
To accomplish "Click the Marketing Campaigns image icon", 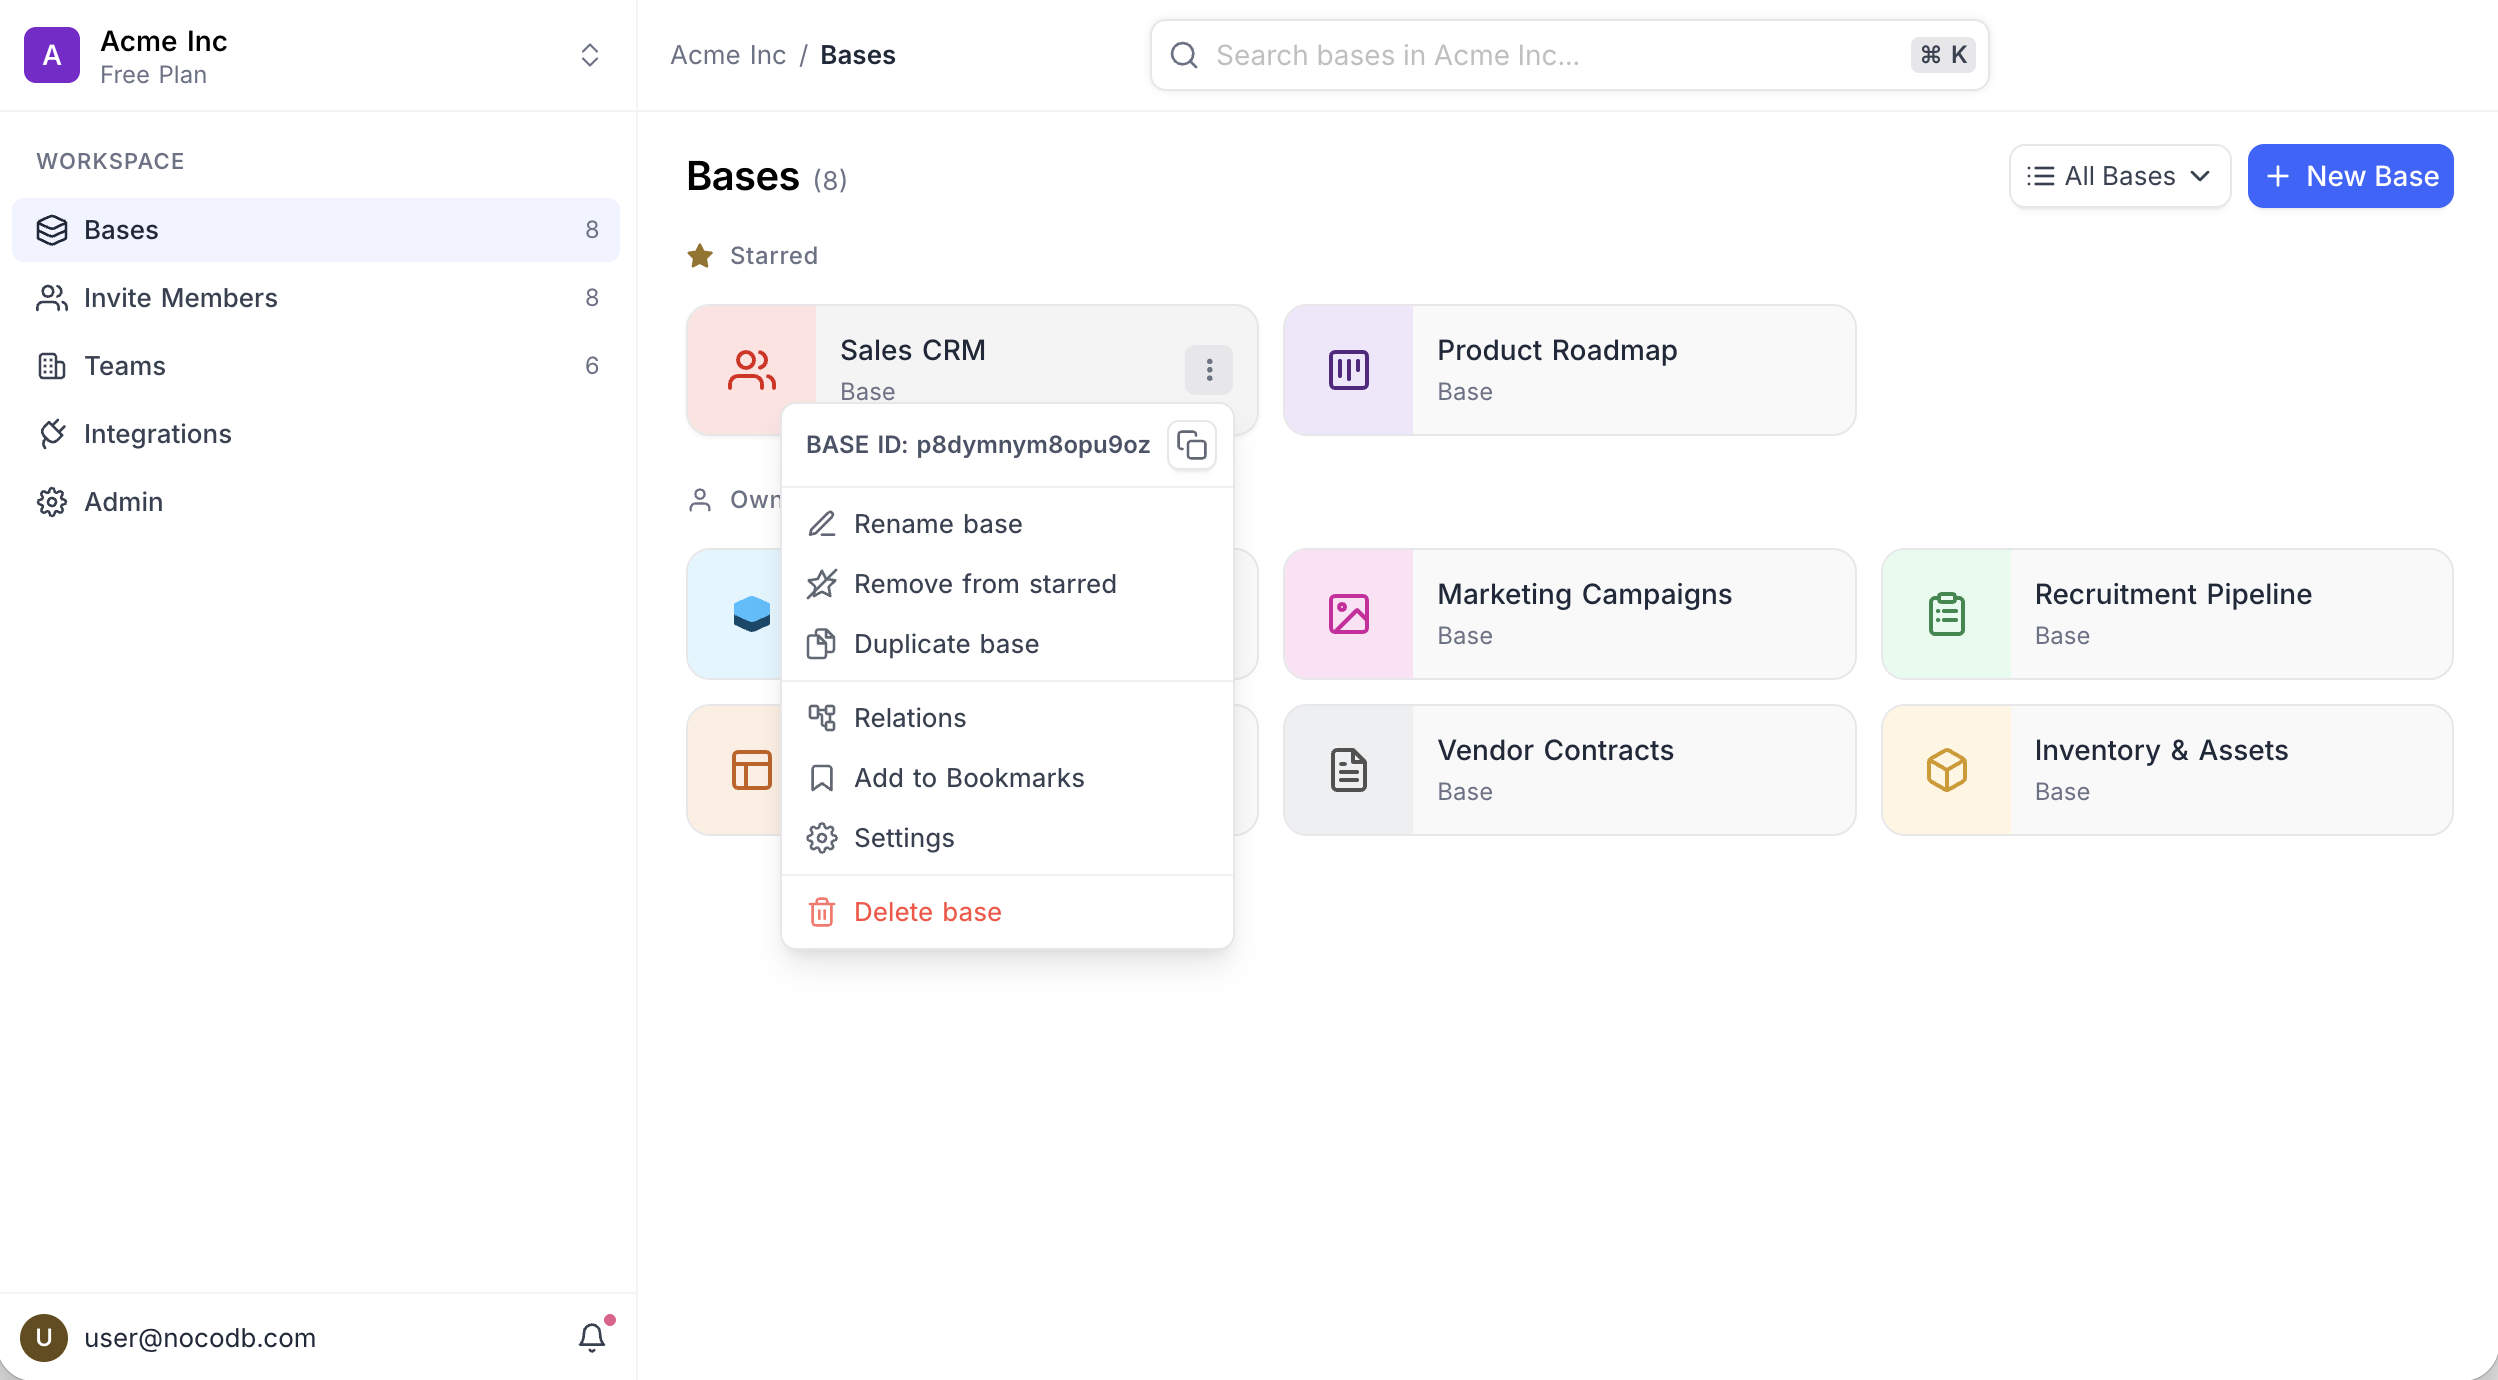I will pos(1349,614).
